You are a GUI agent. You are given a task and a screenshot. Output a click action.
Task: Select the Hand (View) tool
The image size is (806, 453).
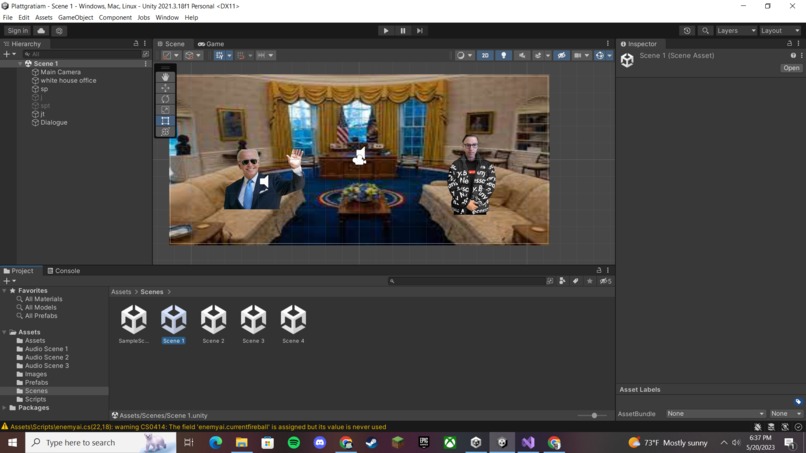point(165,77)
